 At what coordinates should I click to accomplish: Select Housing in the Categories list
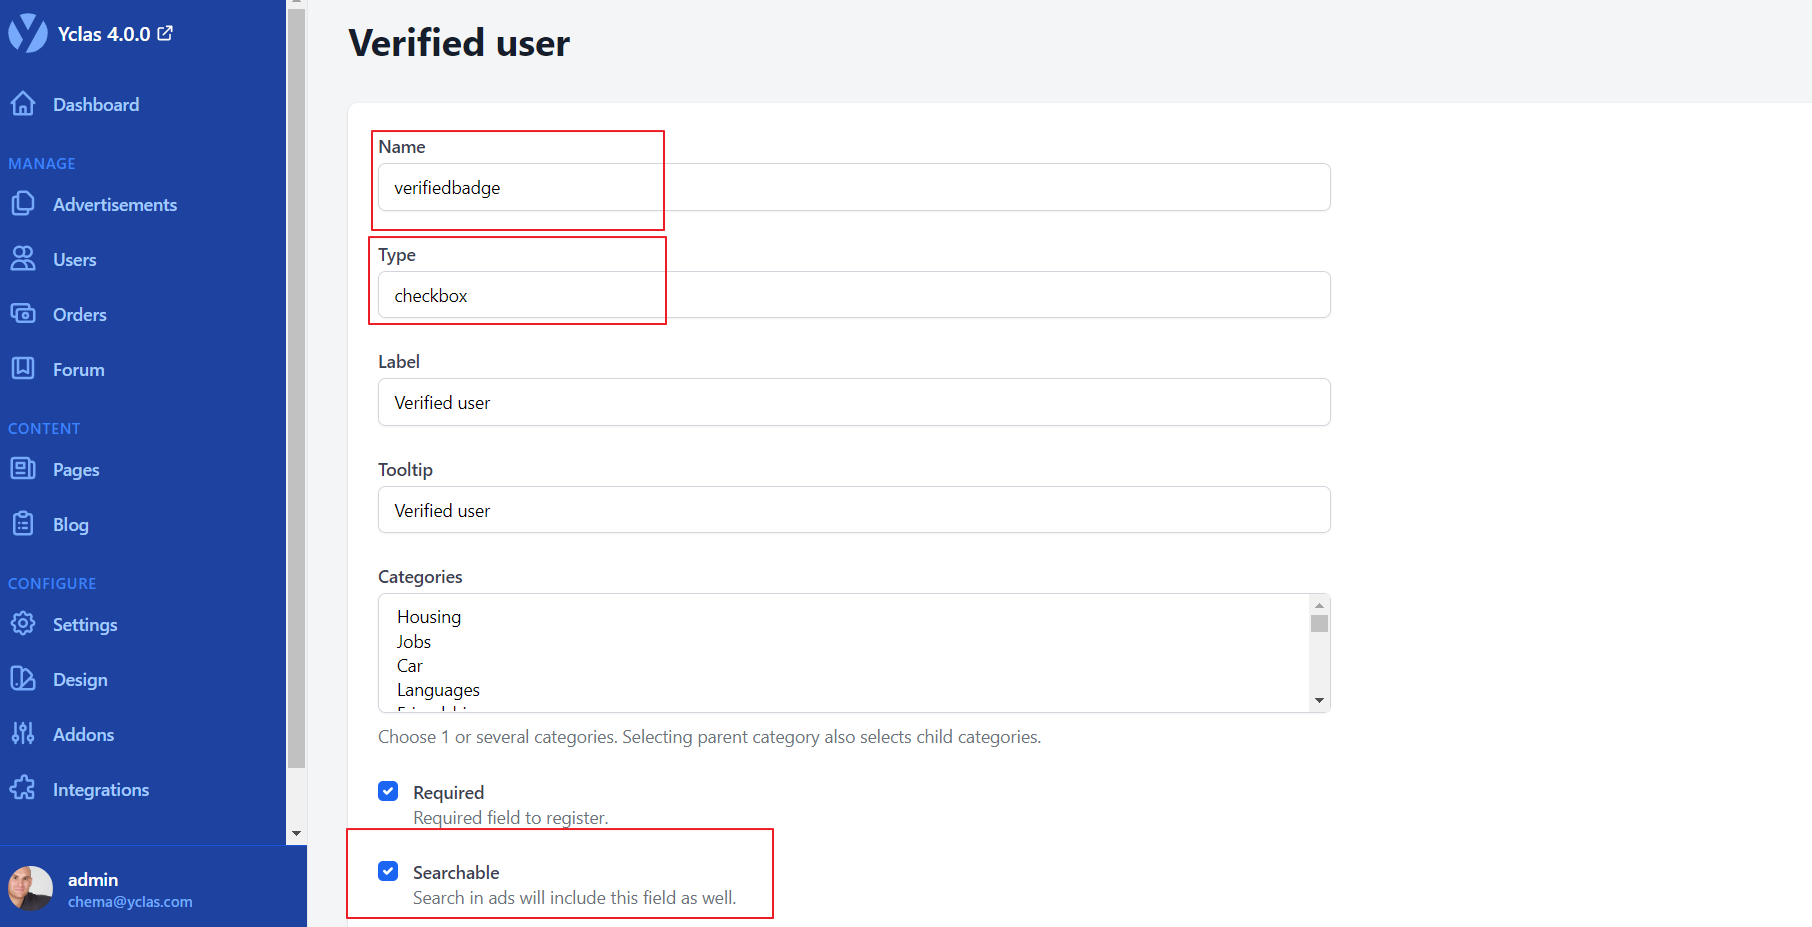(429, 617)
